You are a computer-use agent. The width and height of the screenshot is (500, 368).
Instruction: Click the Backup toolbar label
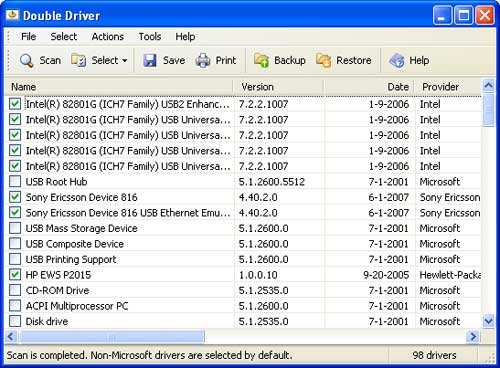290,60
